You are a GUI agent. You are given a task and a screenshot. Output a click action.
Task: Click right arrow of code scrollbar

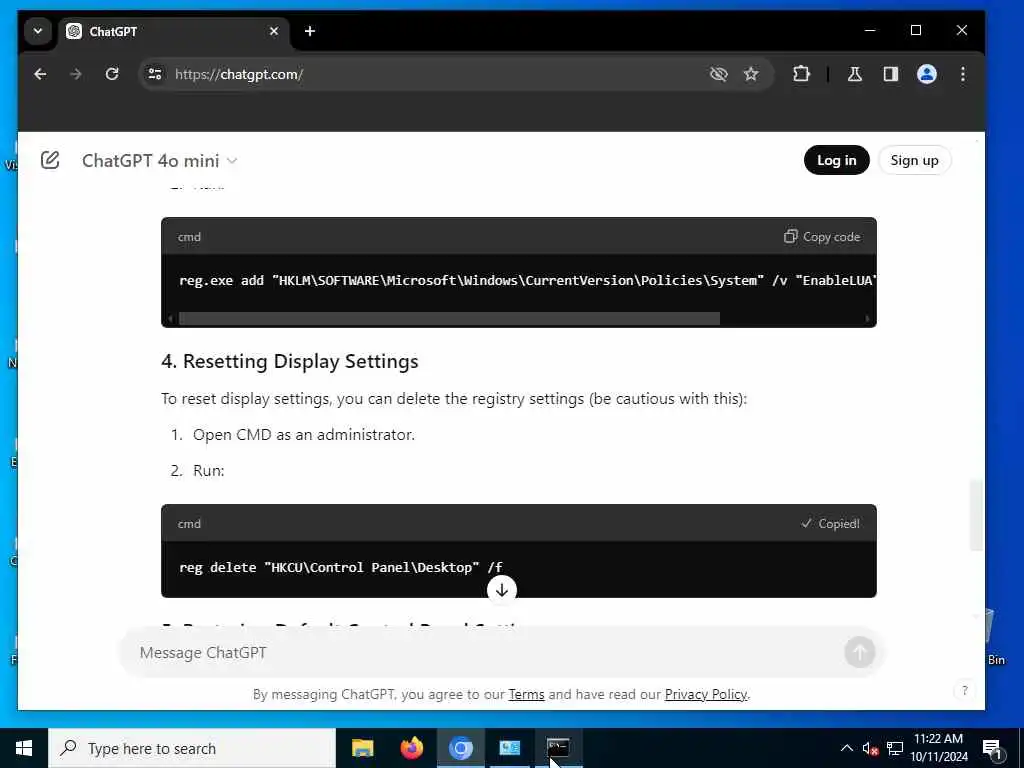coord(867,319)
